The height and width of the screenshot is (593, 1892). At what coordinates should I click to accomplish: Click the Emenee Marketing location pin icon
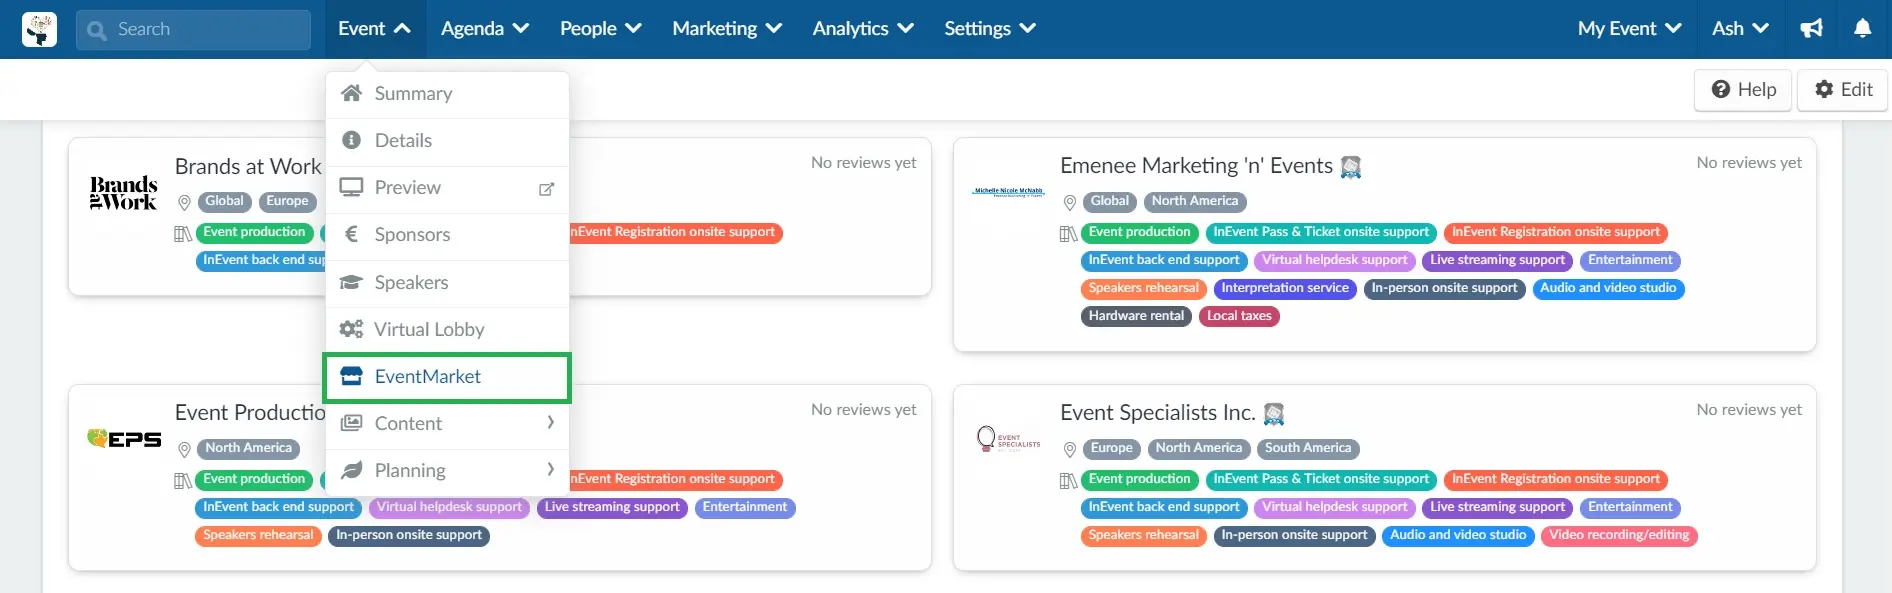[1070, 203]
